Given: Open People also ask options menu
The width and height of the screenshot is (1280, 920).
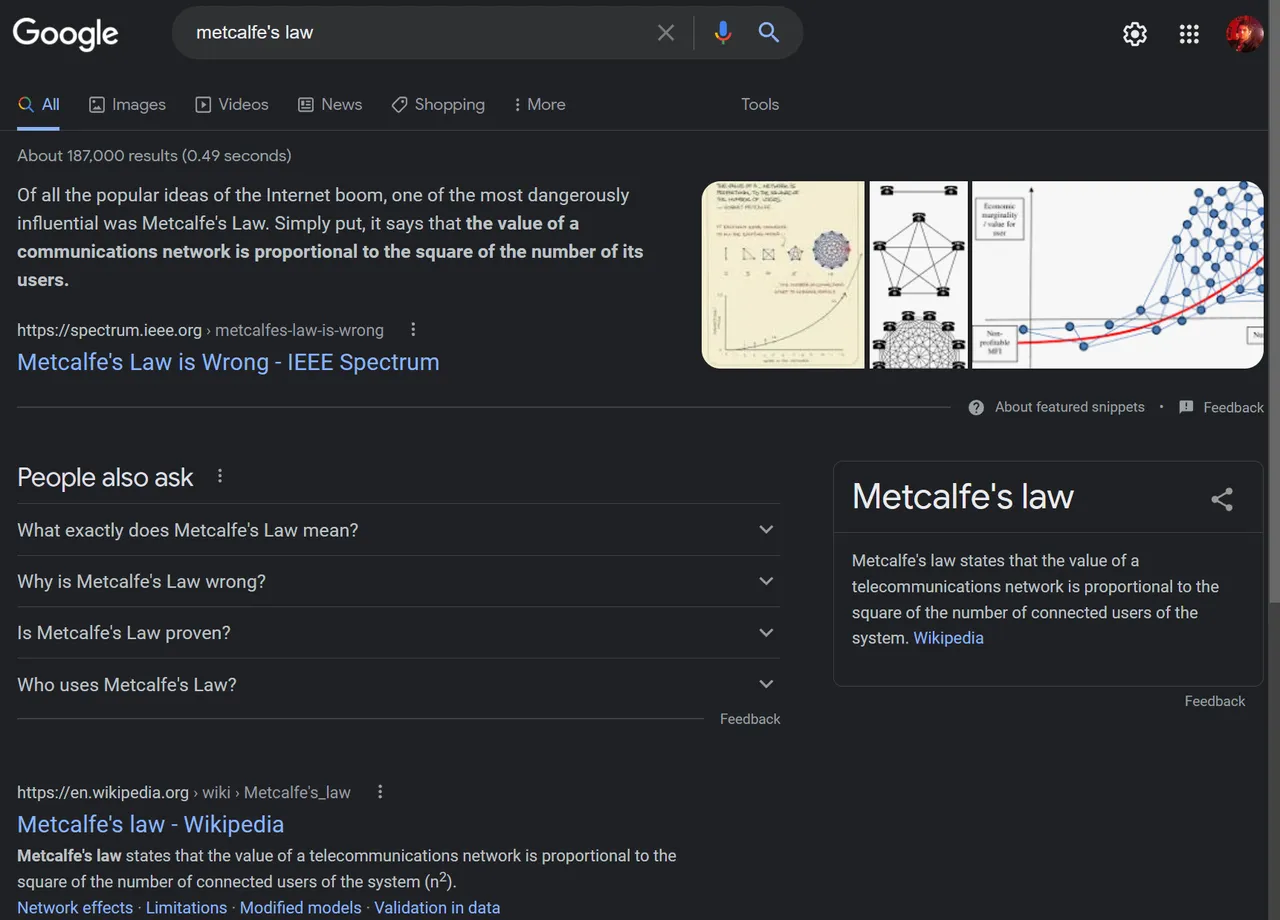Looking at the screenshot, I should [220, 477].
